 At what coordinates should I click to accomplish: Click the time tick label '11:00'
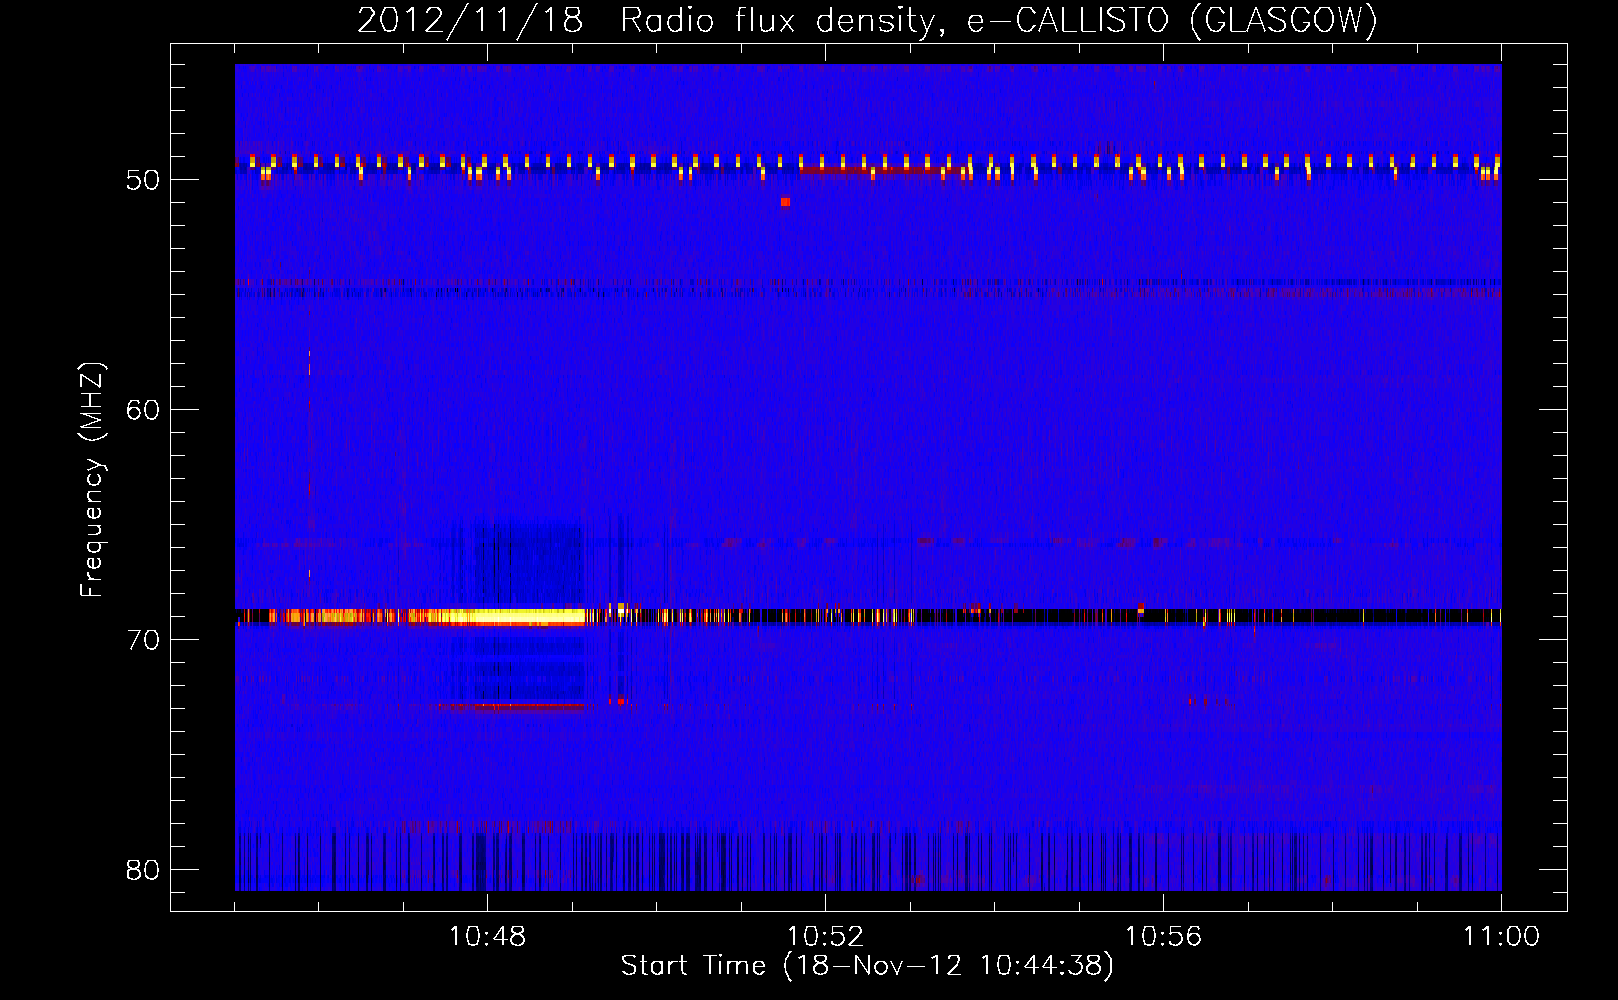1501,937
